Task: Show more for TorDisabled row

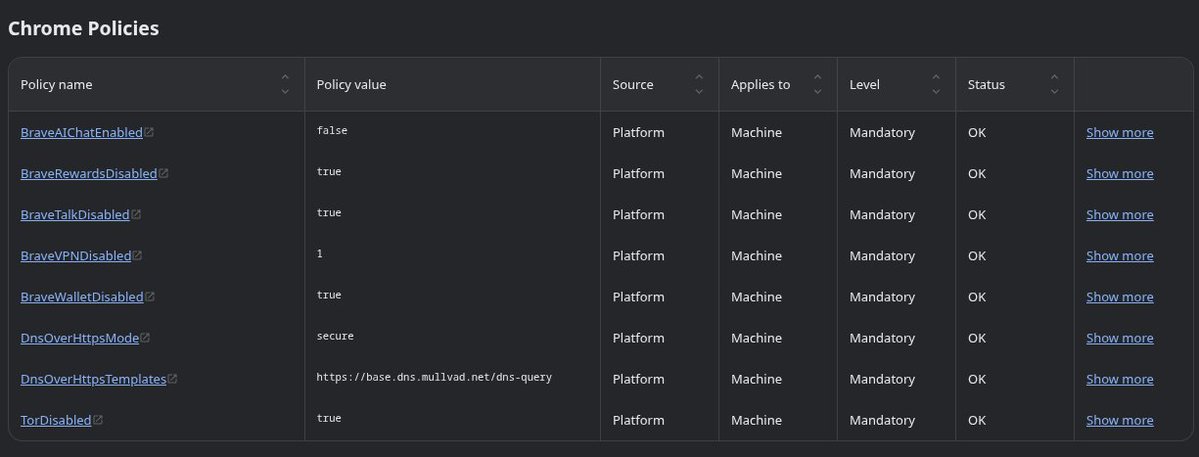Action: [x=1119, y=420]
